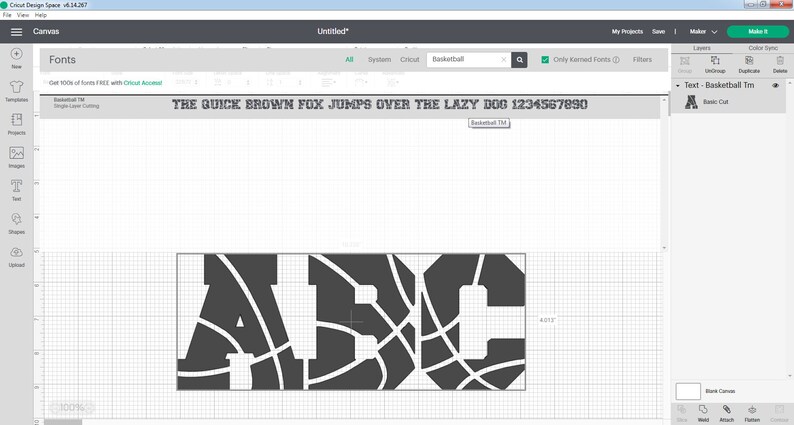Open the hamburger main menu
This screenshot has width=794, height=425.
pos(16,32)
